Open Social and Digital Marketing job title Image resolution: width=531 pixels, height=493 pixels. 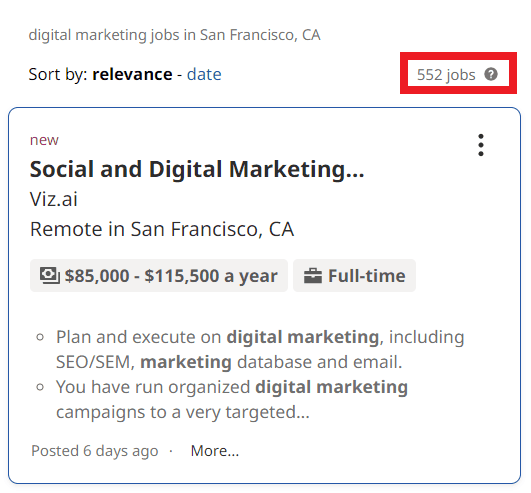coord(197,169)
